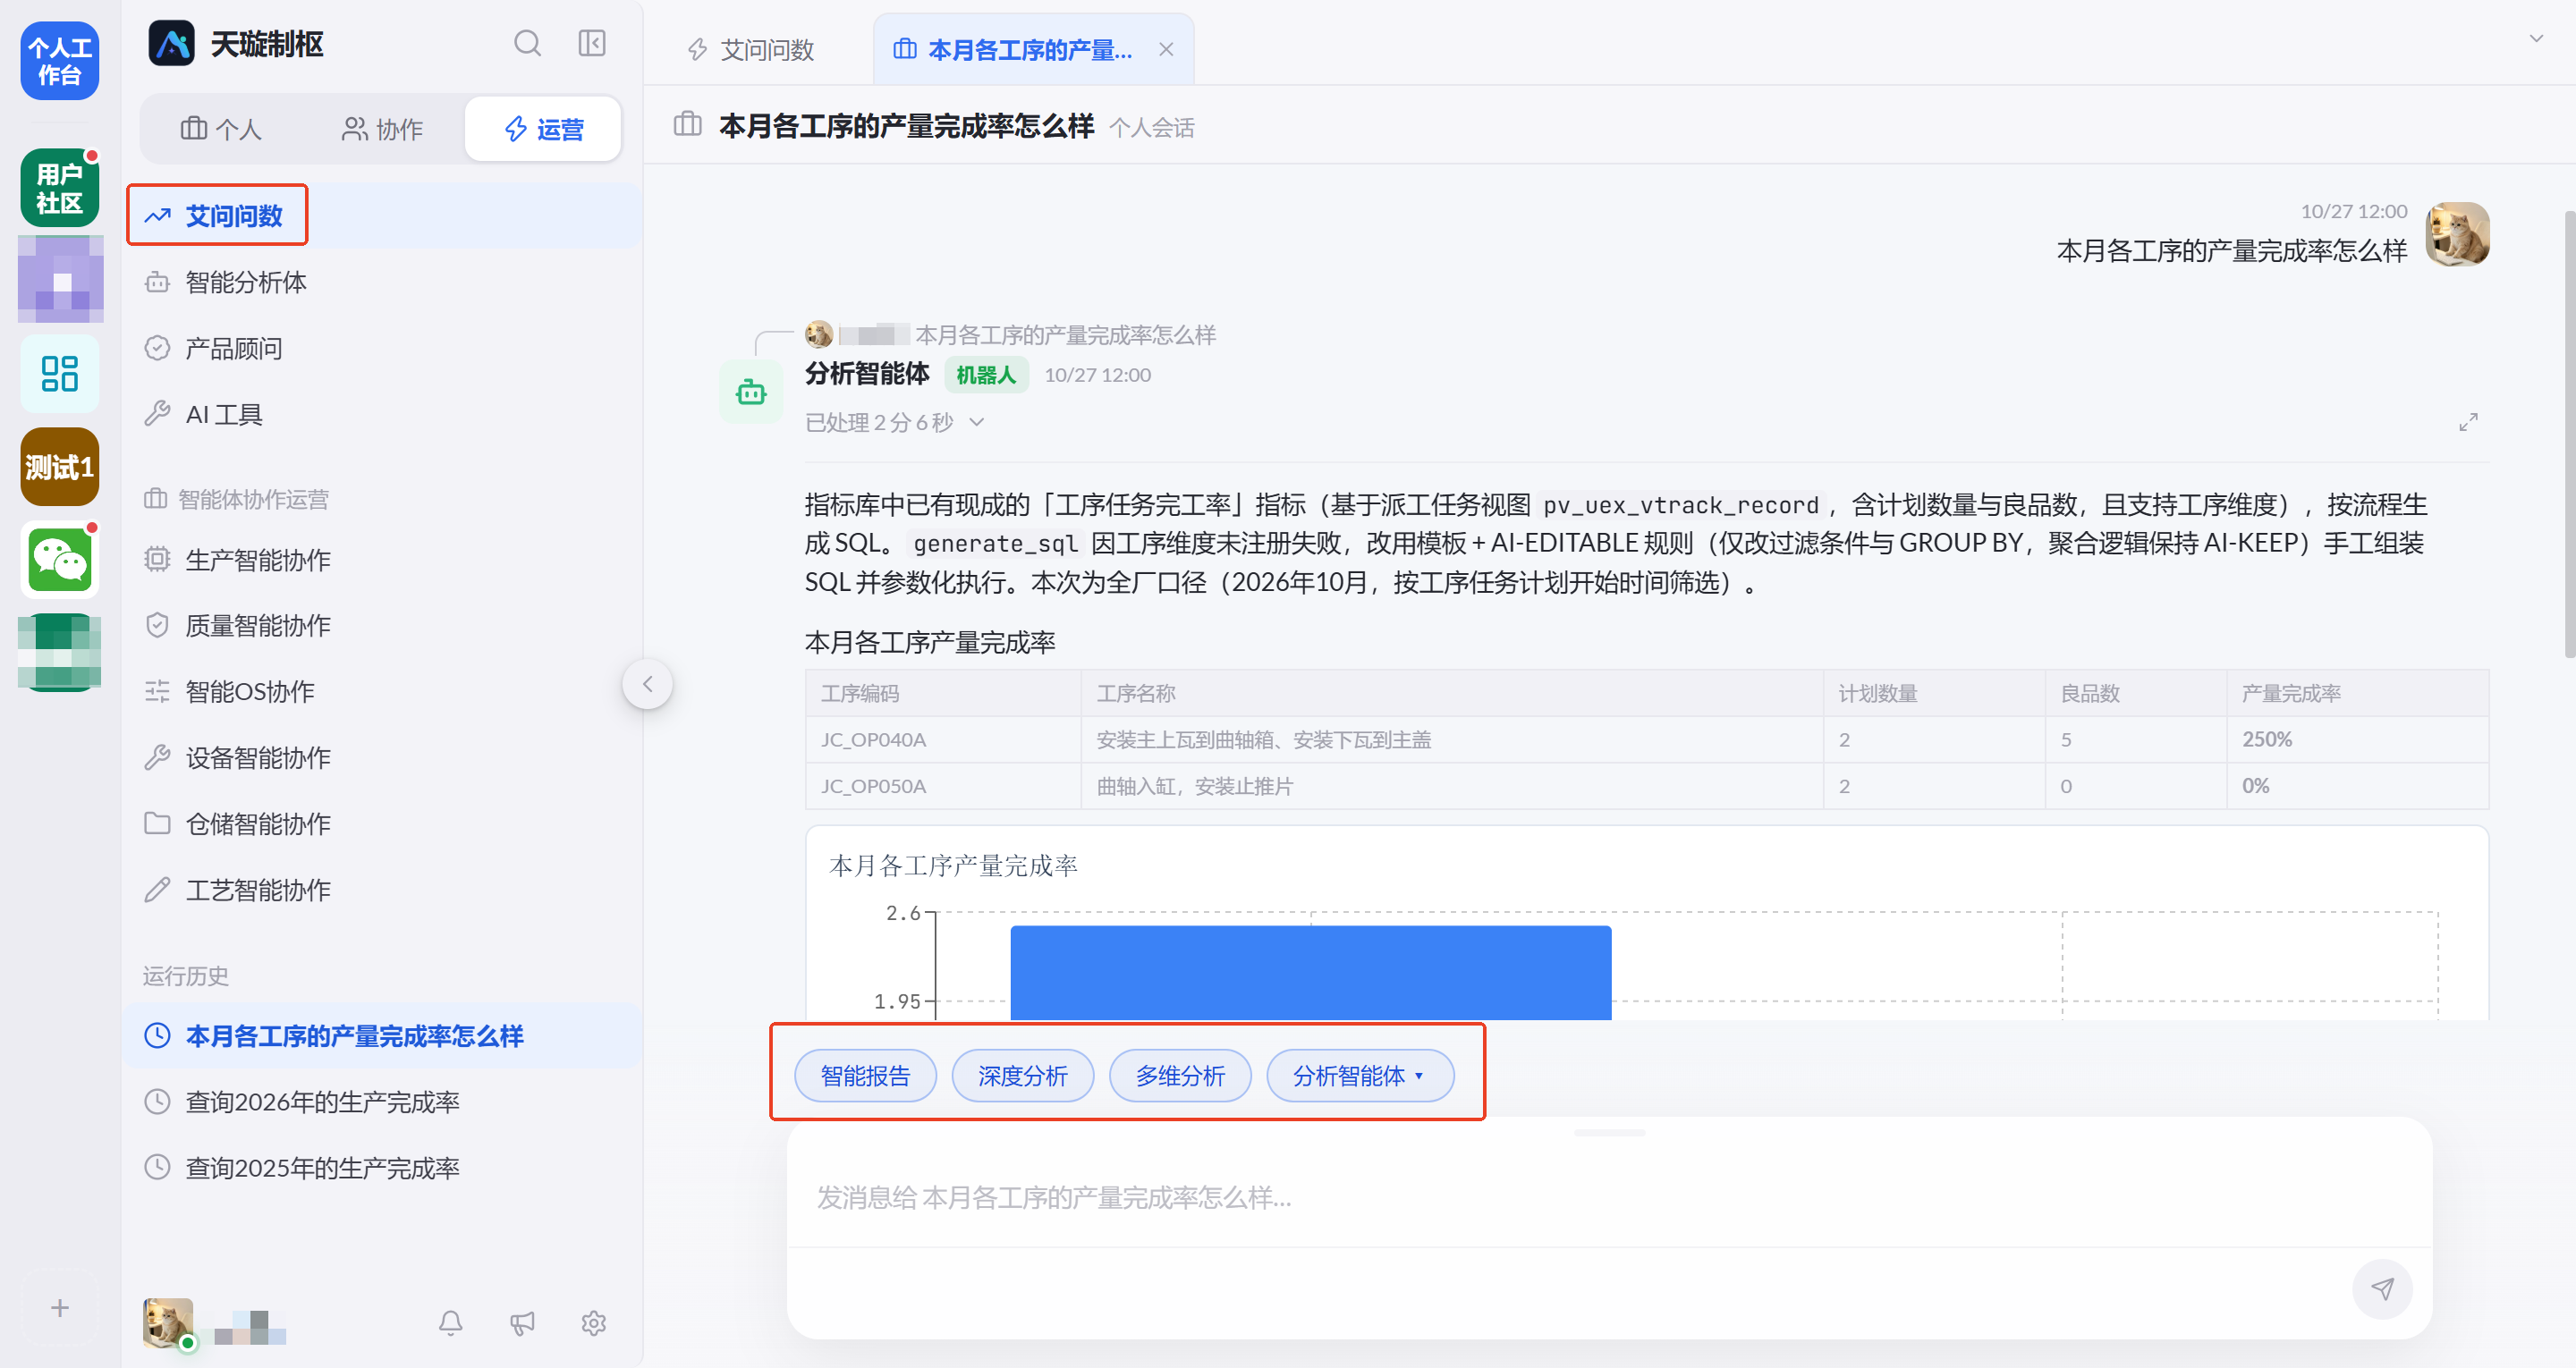Image resolution: width=2576 pixels, height=1368 pixels.
Task: Collapse sidebar using the panel toggle icon
Action: coord(592,44)
